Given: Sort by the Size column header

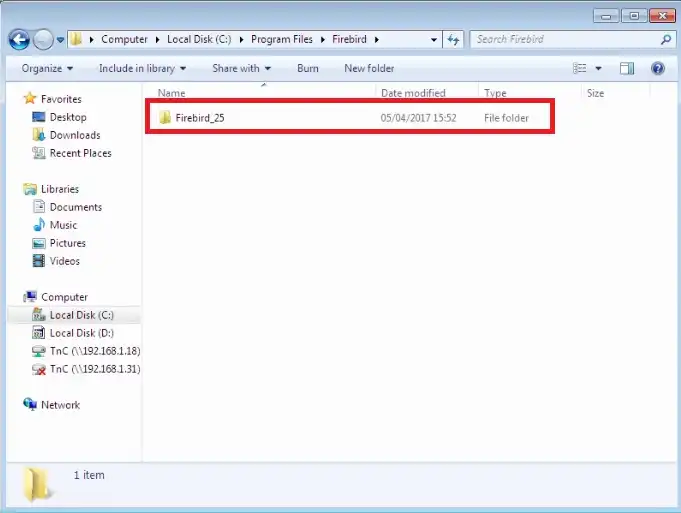Looking at the screenshot, I should point(595,93).
